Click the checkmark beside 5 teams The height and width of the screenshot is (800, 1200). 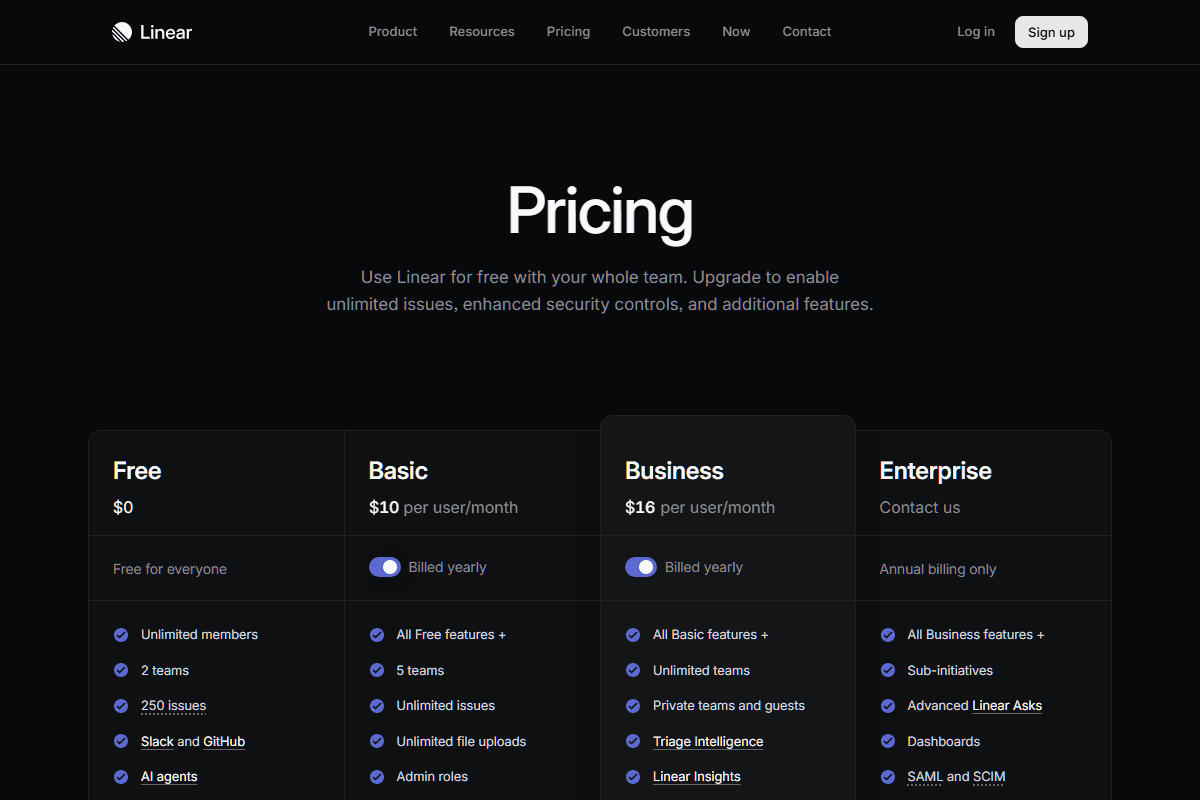pyautogui.click(x=377, y=670)
